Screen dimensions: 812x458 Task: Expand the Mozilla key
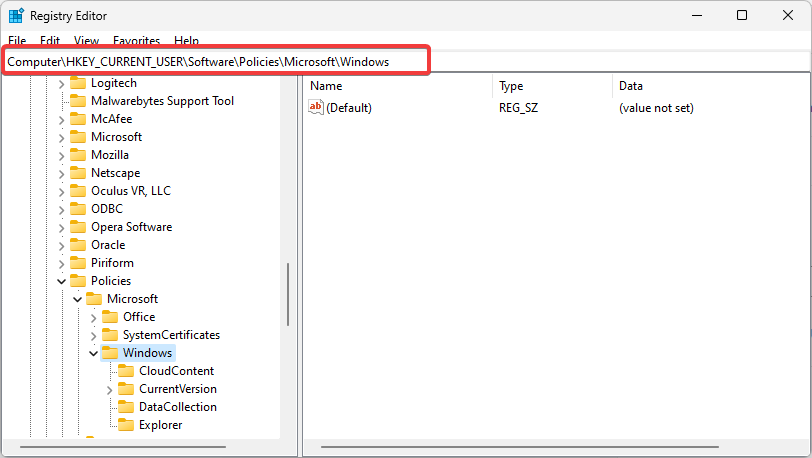[61, 155]
